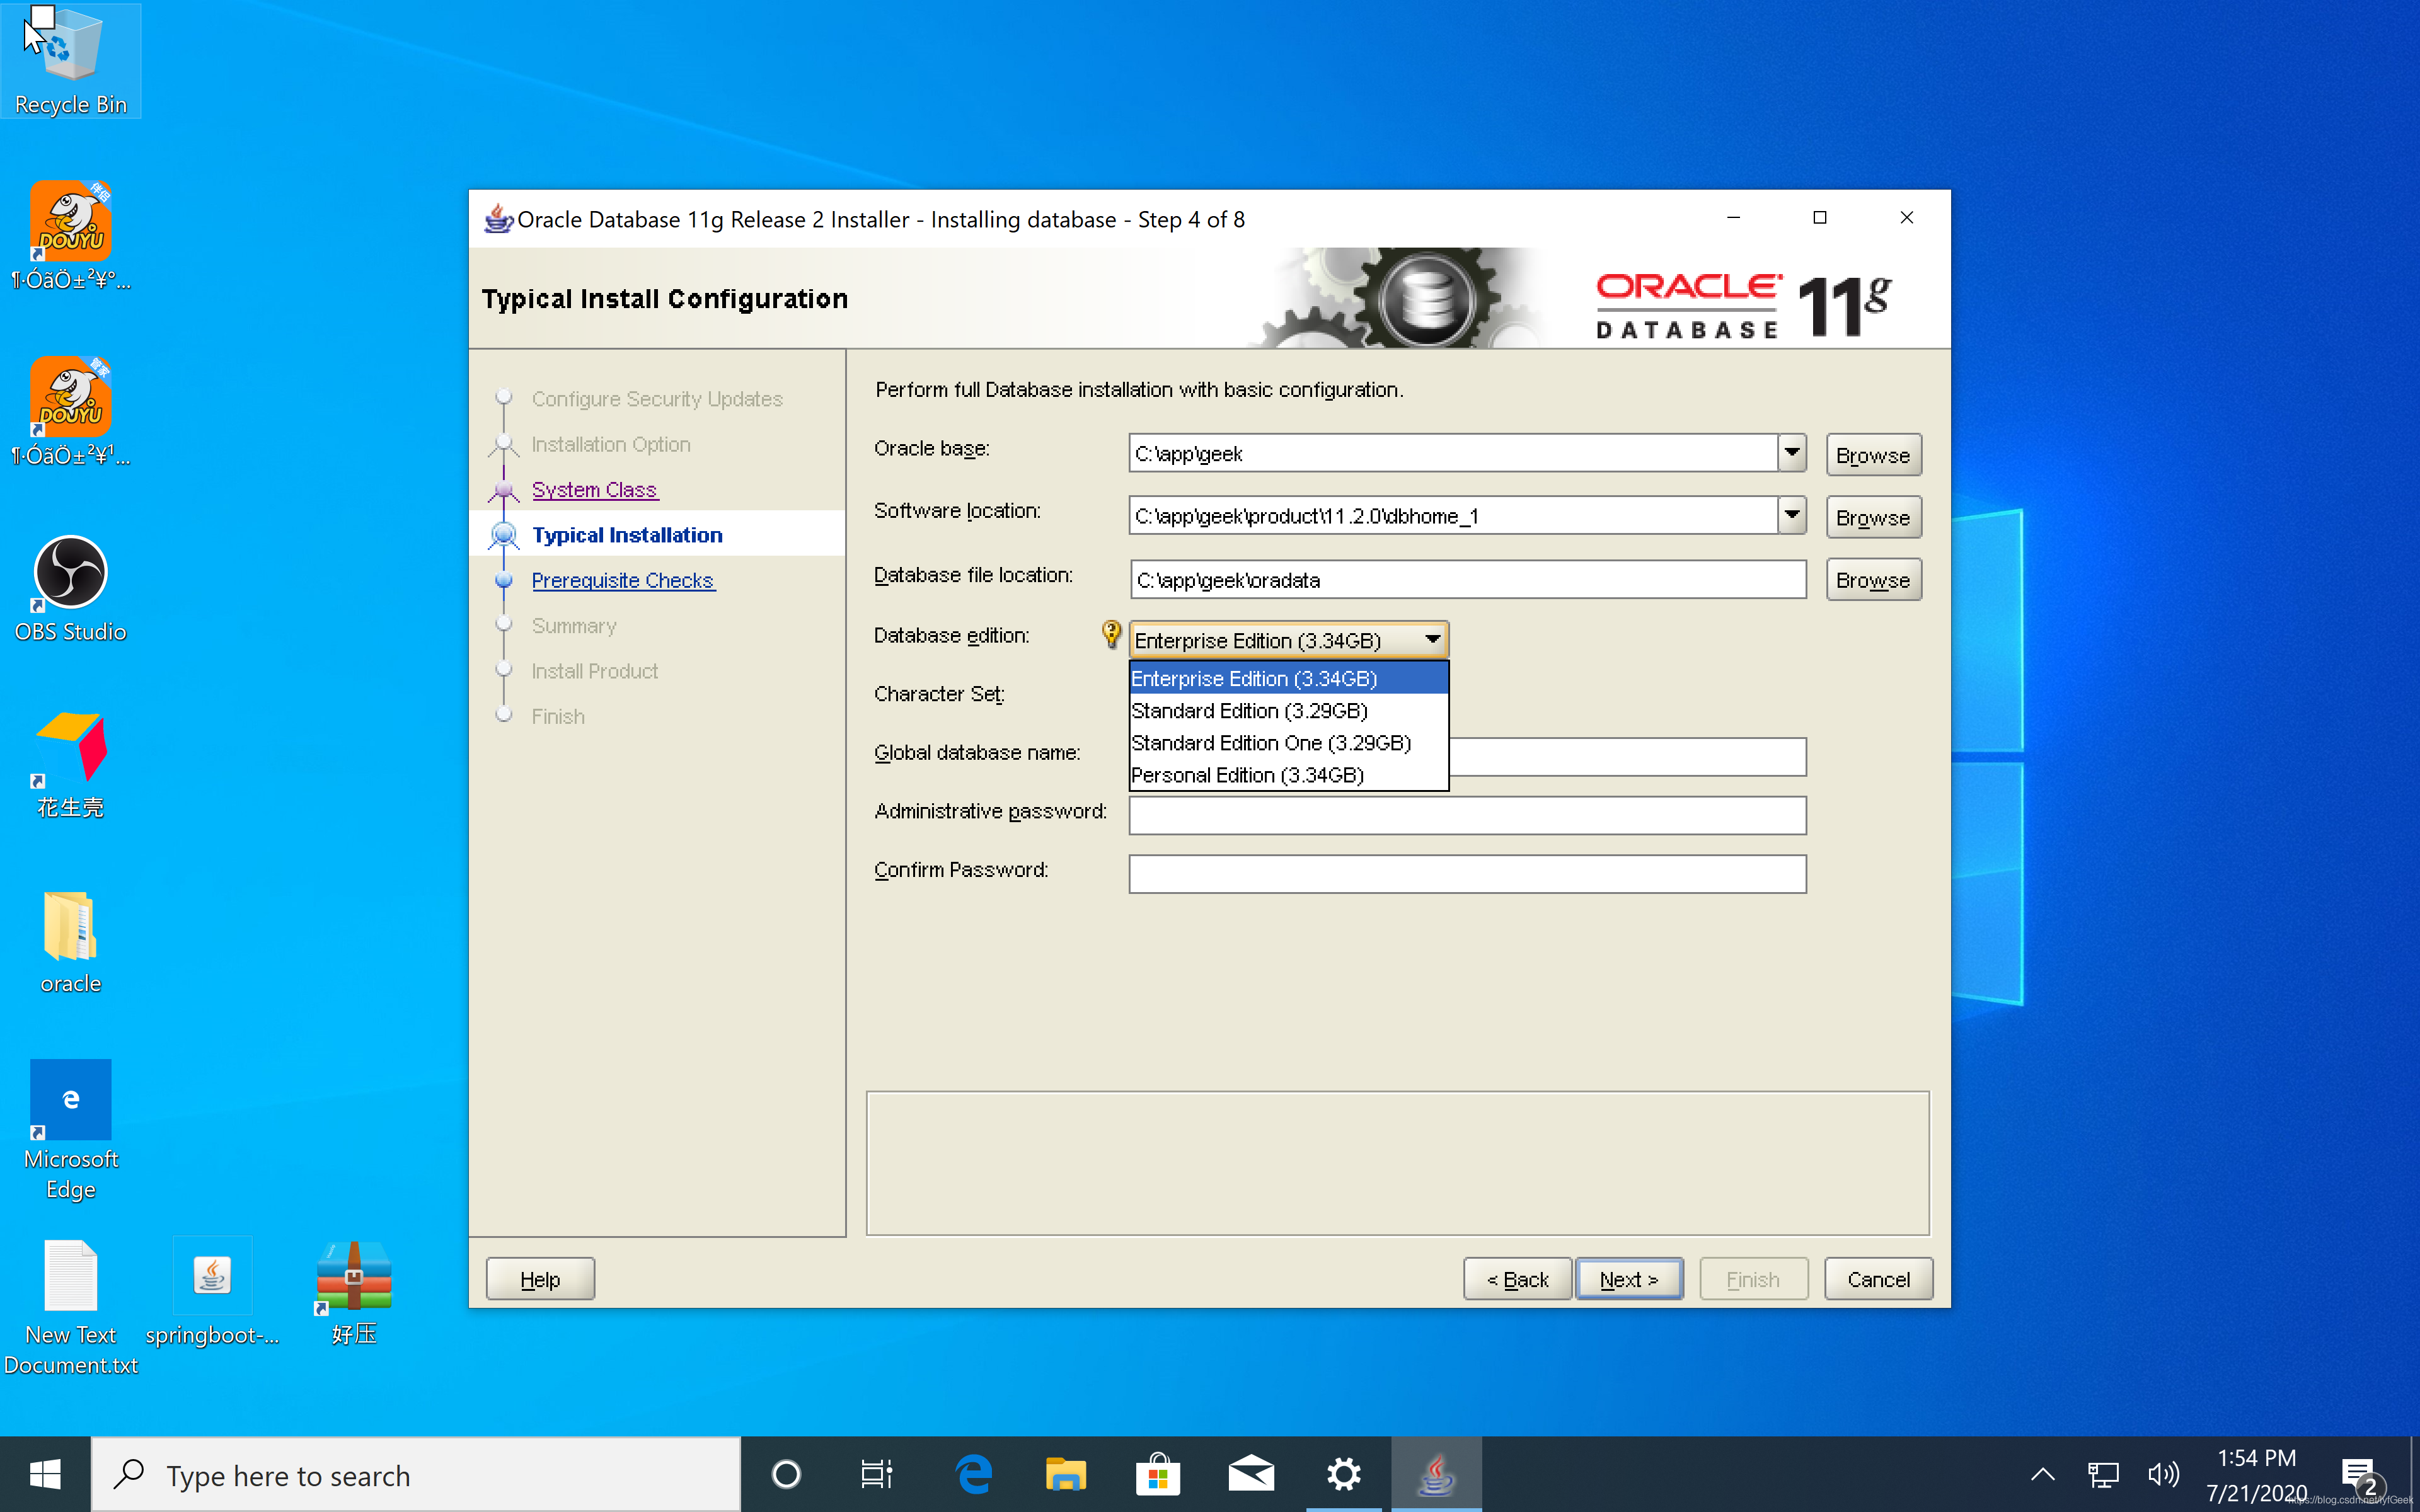The width and height of the screenshot is (2420, 1512).
Task: Launch Microsoft Edge desktop shortcut
Action: pos(70,1130)
